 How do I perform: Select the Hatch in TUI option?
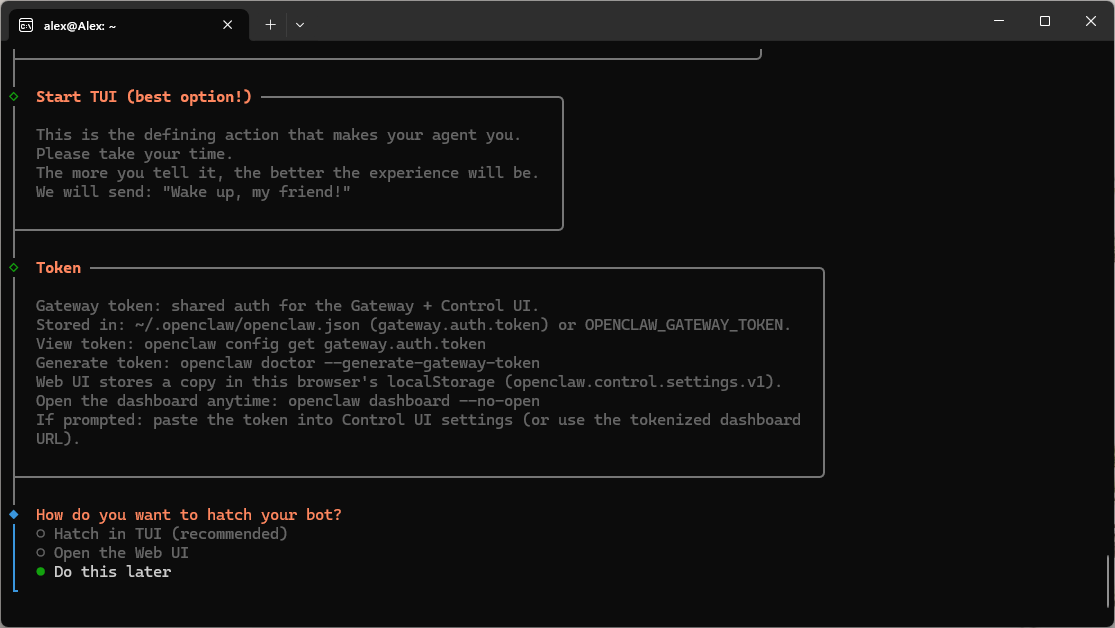[x=170, y=534]
